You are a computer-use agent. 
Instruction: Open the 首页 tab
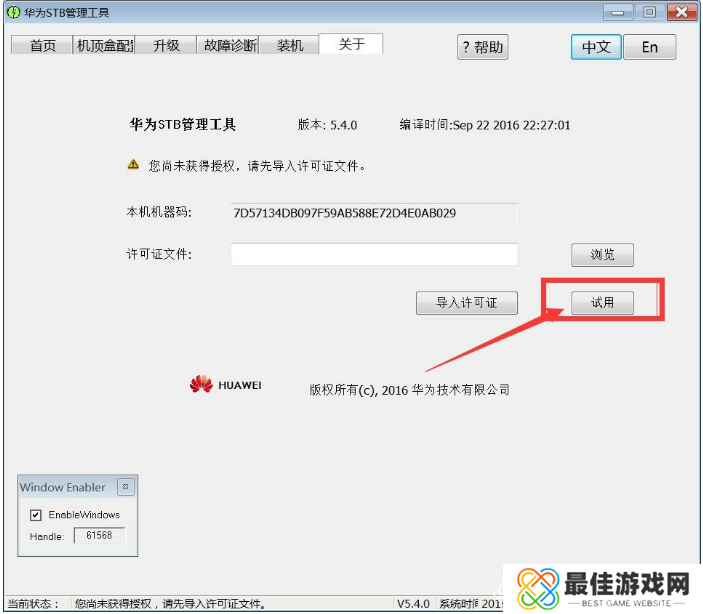(43, 46)
